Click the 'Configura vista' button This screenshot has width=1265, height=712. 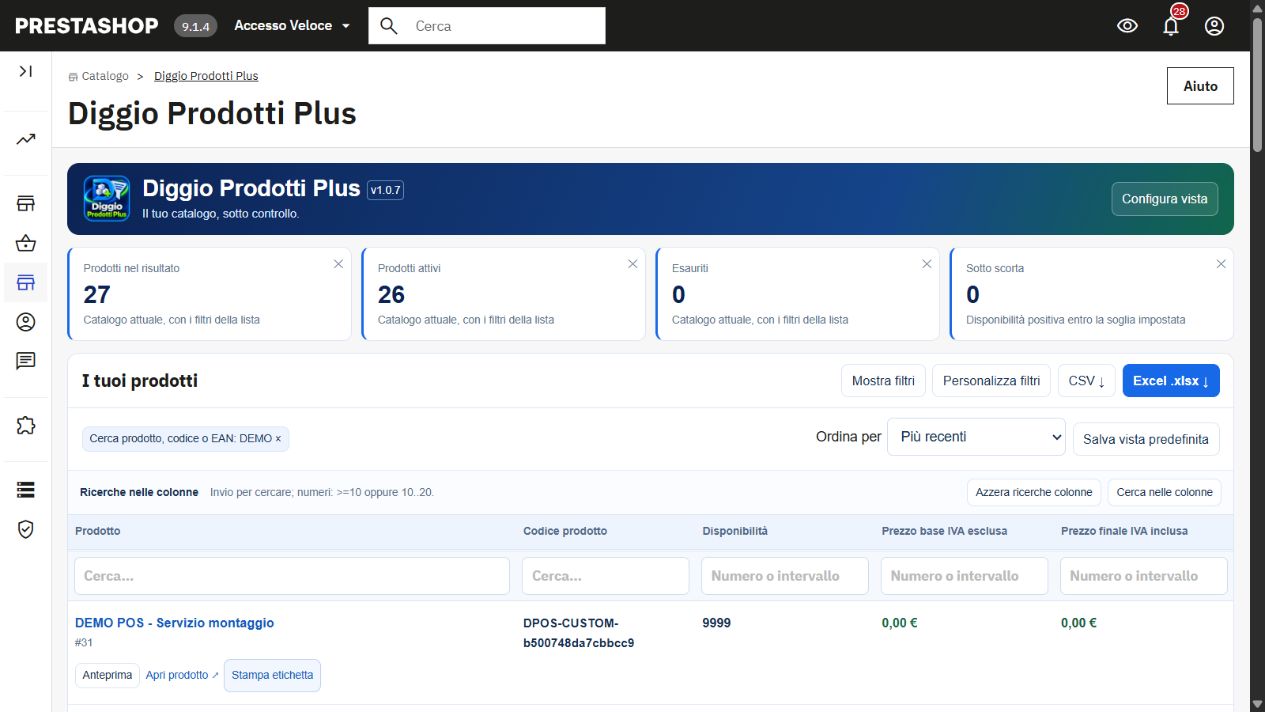click(x=1165, y=199)
